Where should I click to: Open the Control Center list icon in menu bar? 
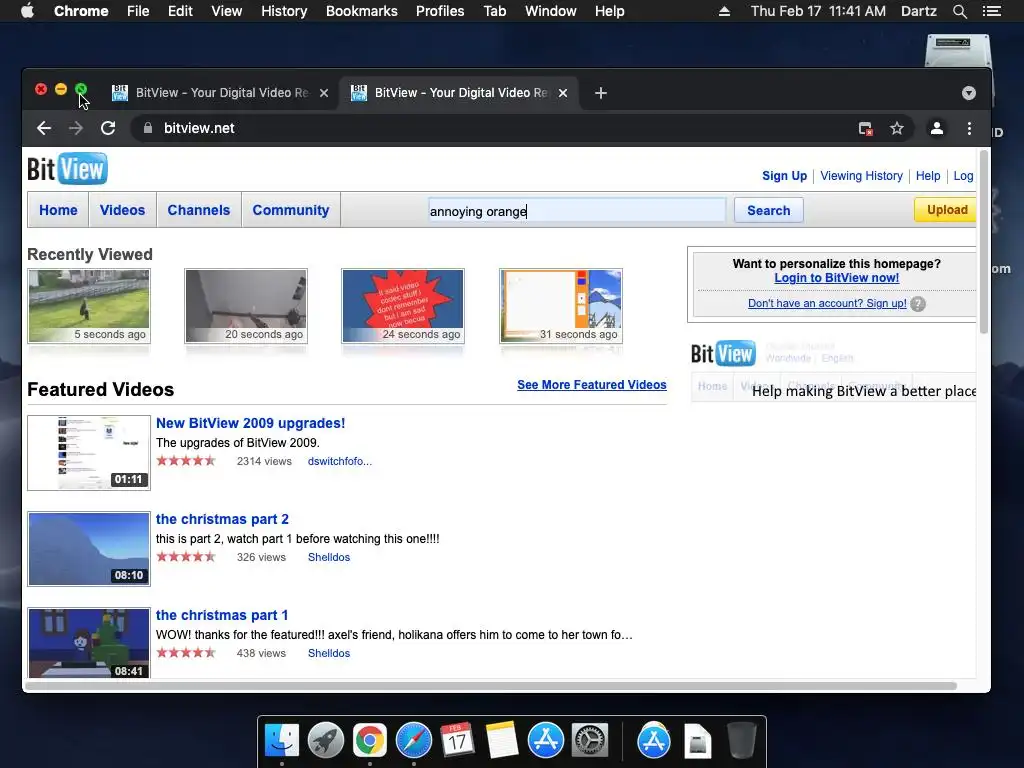(991, 11)
